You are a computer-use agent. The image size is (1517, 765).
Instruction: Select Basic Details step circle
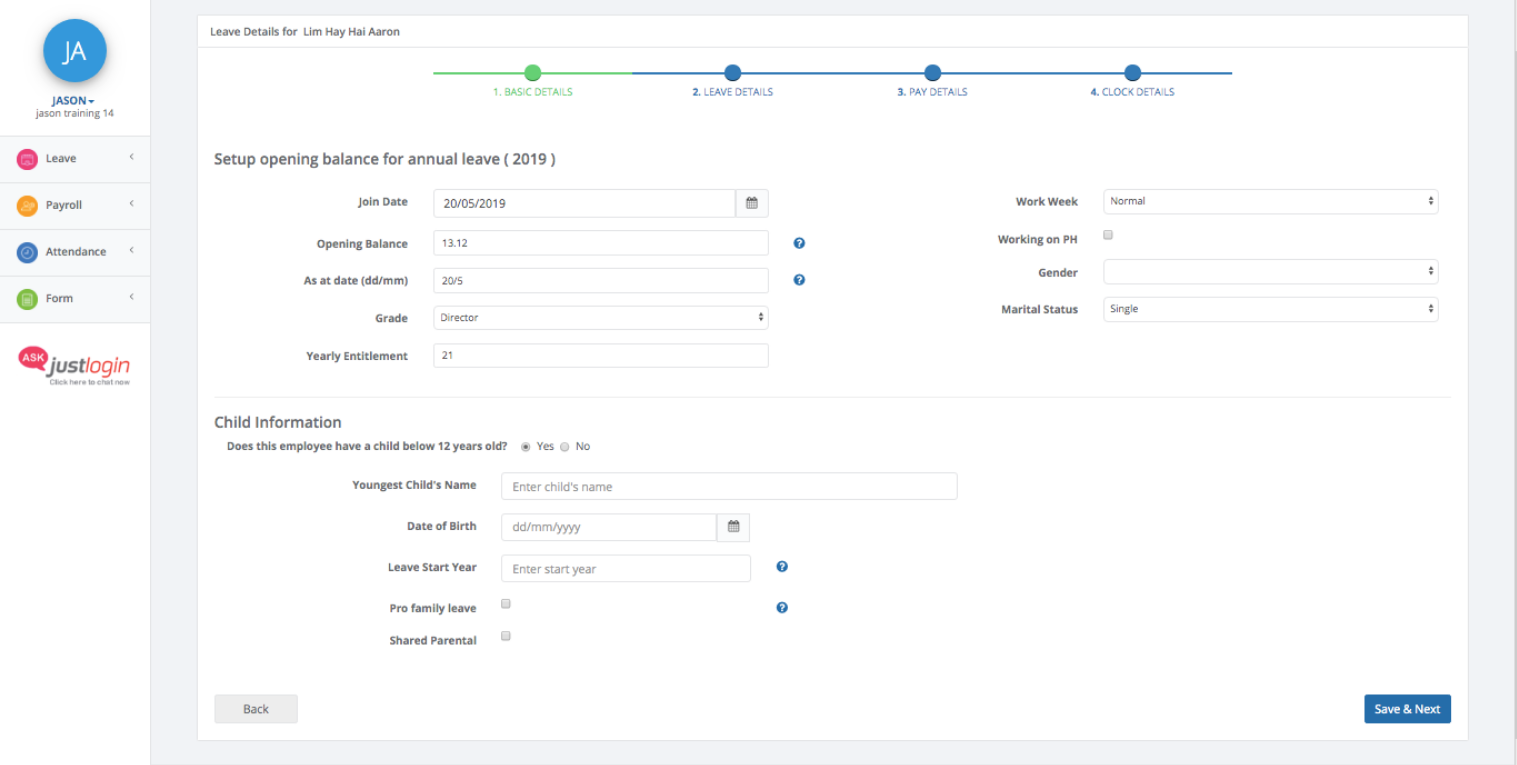click(532, 72)
